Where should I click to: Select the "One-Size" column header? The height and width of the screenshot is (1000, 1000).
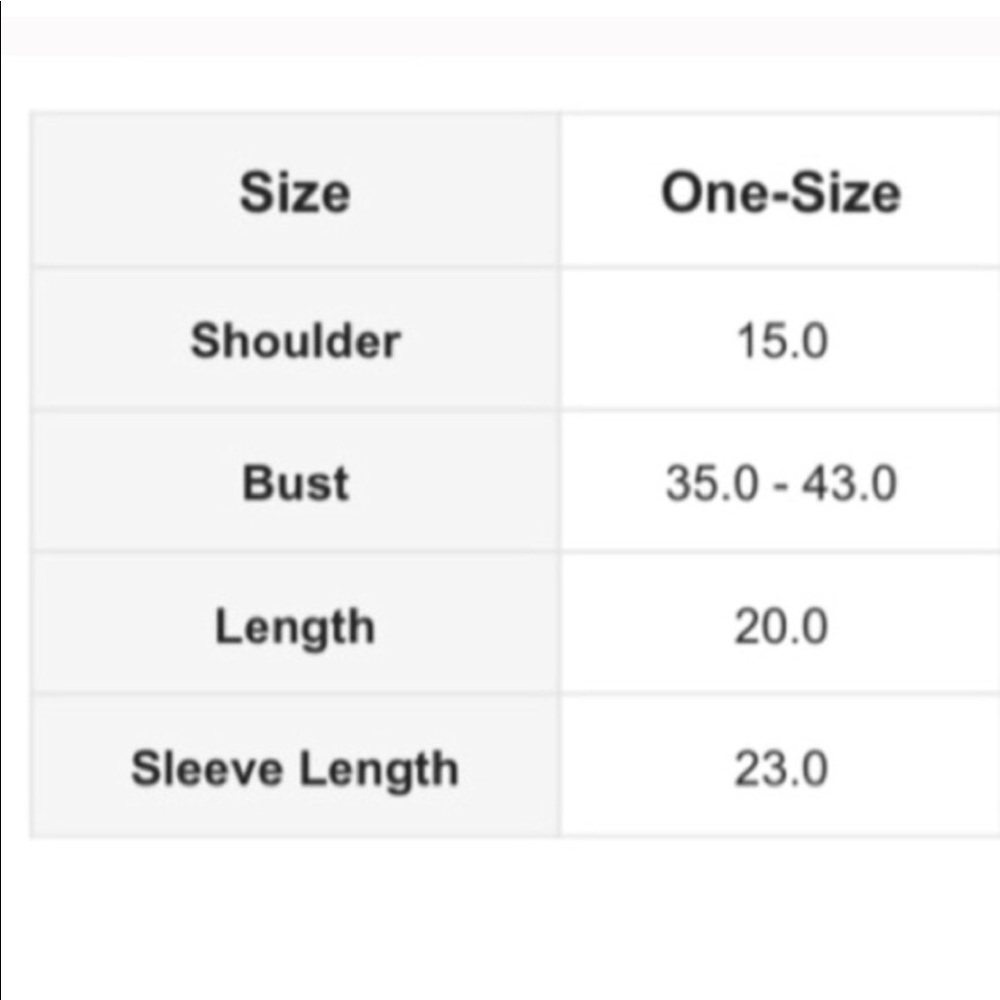click(x=780, y=192)
